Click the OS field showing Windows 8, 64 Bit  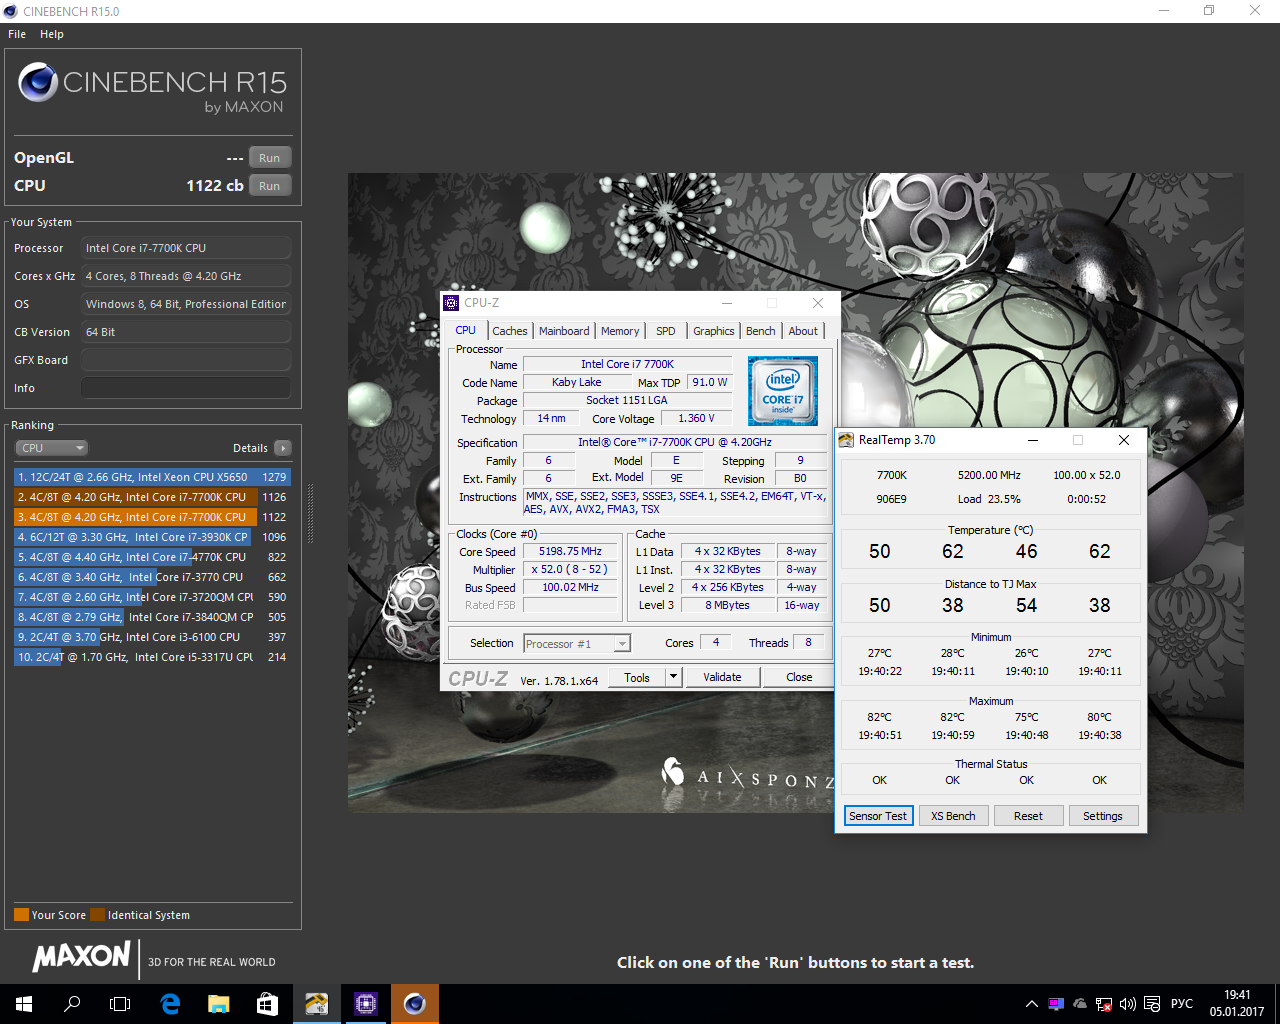click(186, 304)
